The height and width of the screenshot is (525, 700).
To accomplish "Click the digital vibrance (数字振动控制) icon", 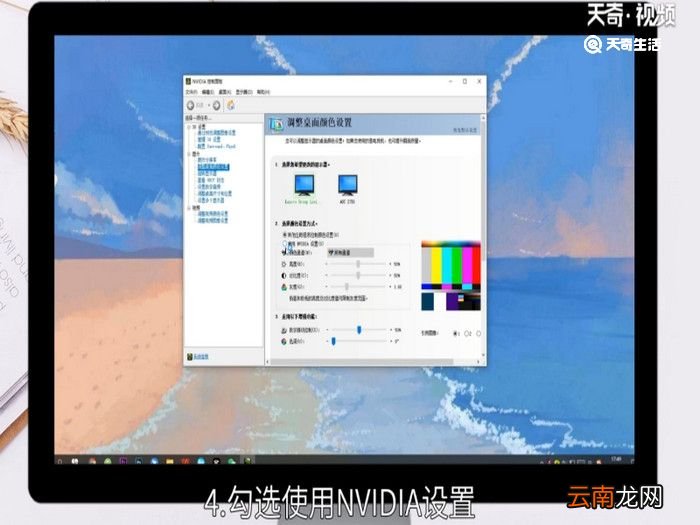I will click(284, 330).
